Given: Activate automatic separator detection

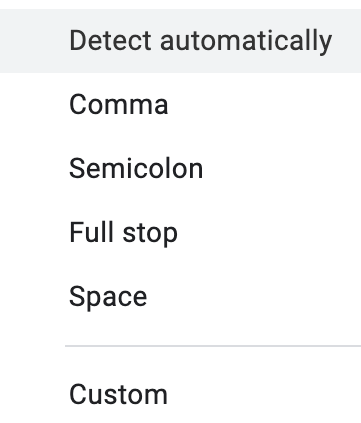Looking at the screenshot, I should tap(180, 41).
